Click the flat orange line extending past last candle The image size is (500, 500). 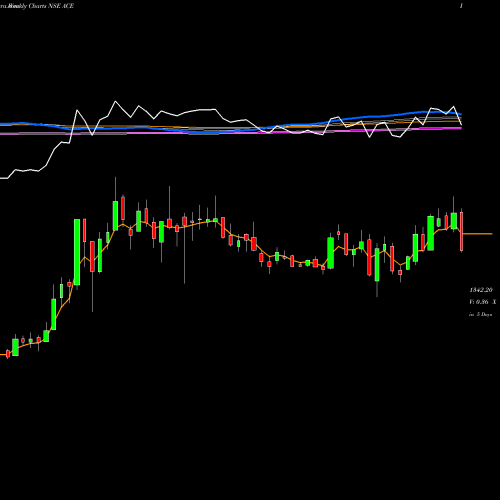[477, 234]
